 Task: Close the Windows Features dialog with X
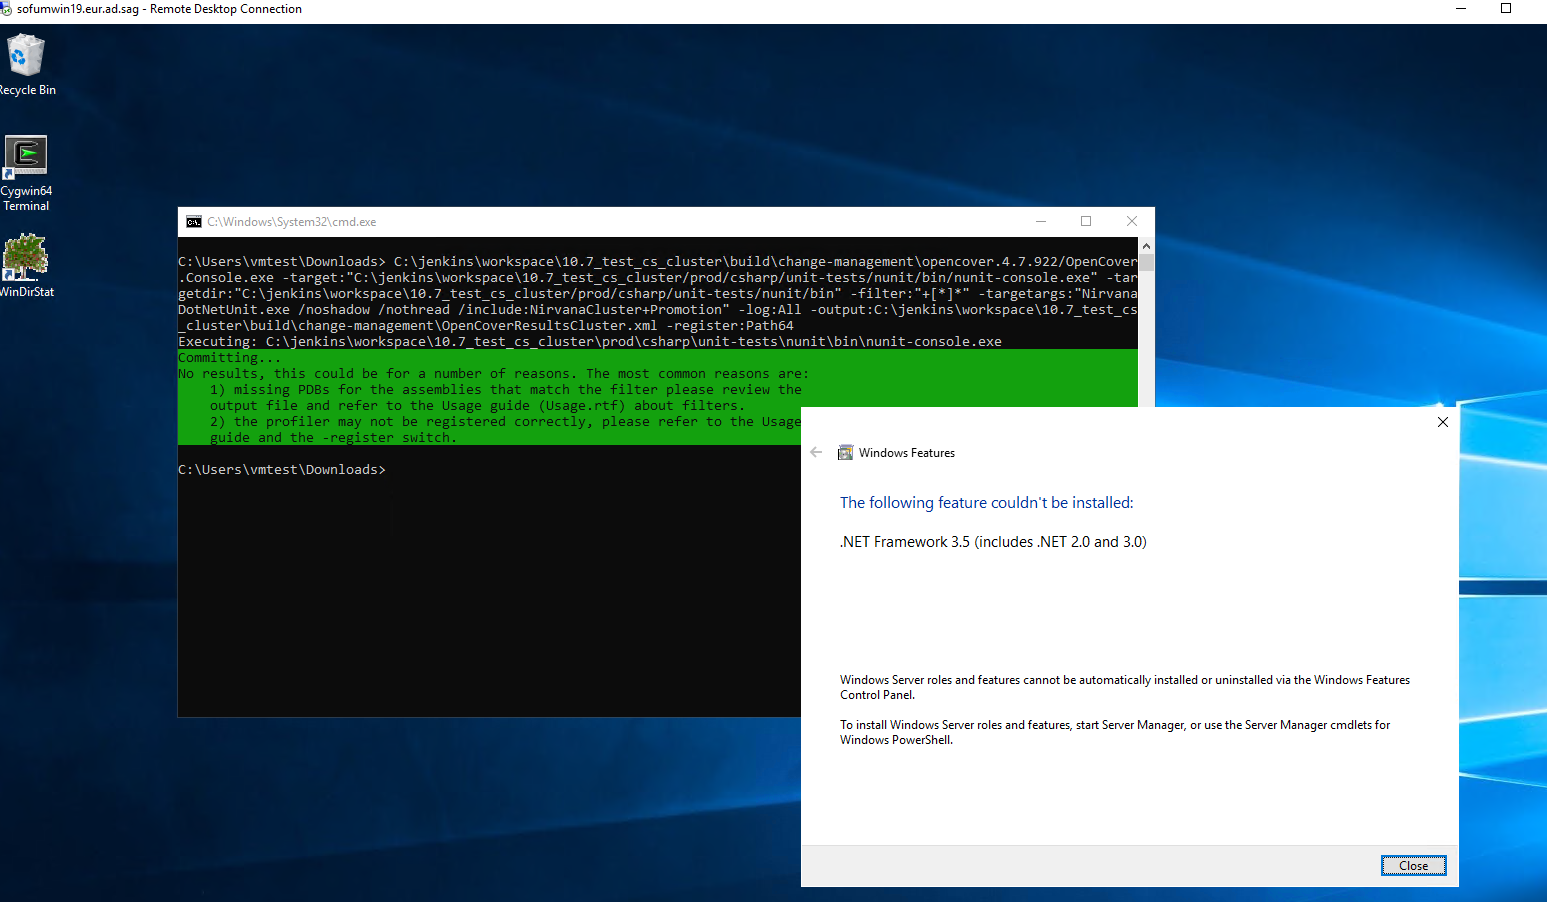coord(1442,422)
